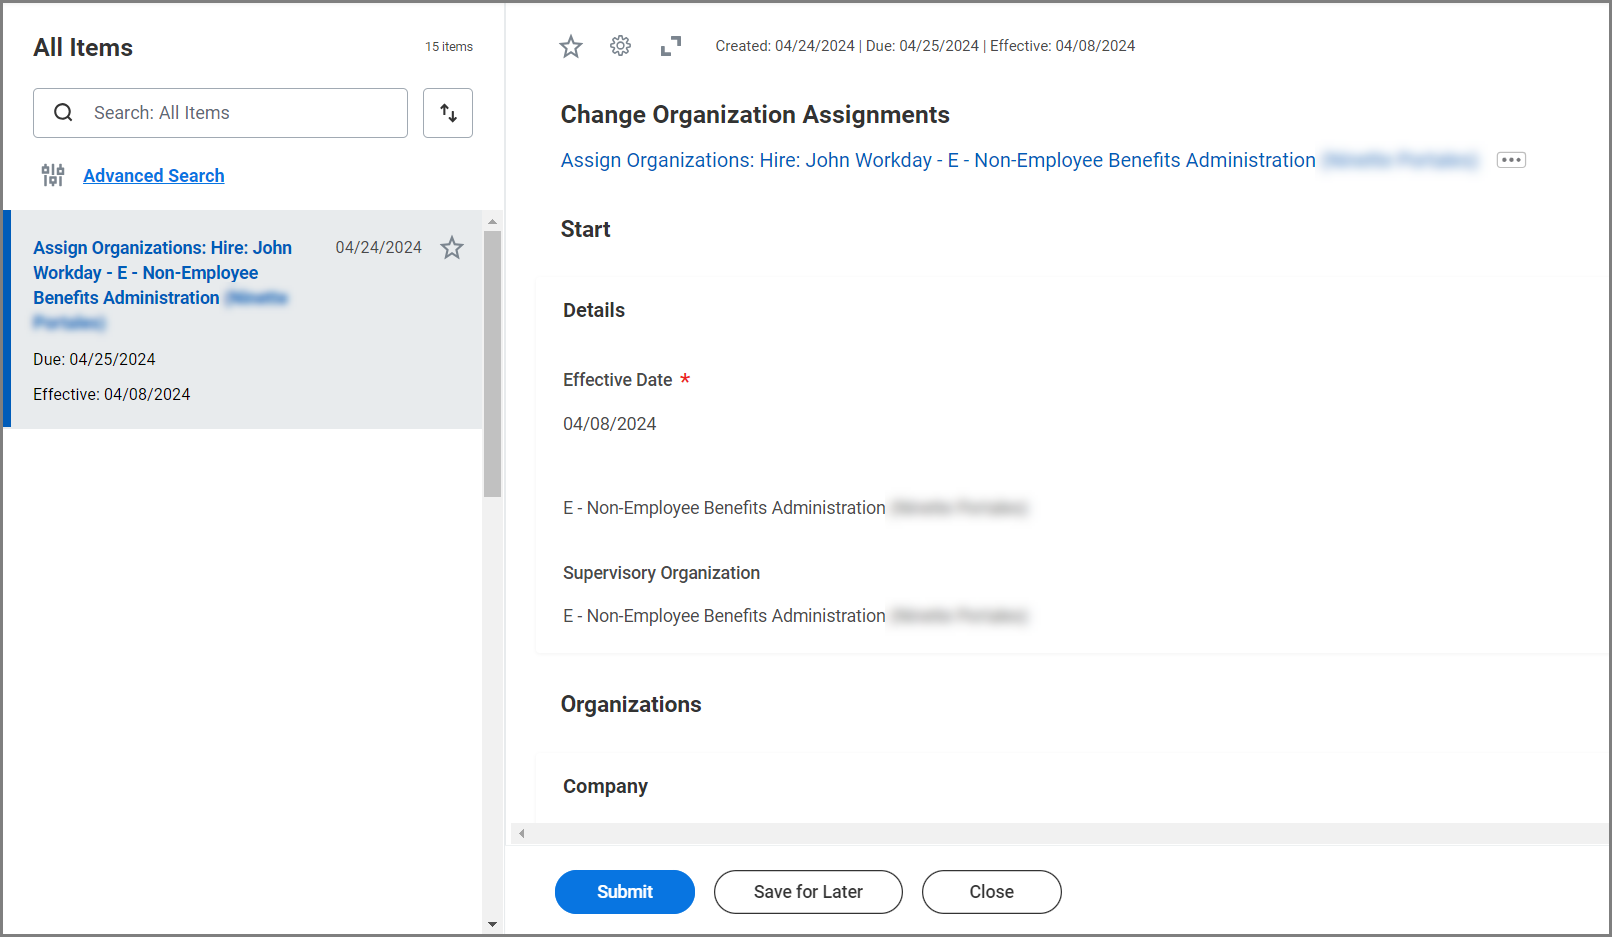Image resolution: width=1612 pixels, height=937 pixels.
Task: Open related actions ellipsis menu
Action: click(x=1511, y=160)
